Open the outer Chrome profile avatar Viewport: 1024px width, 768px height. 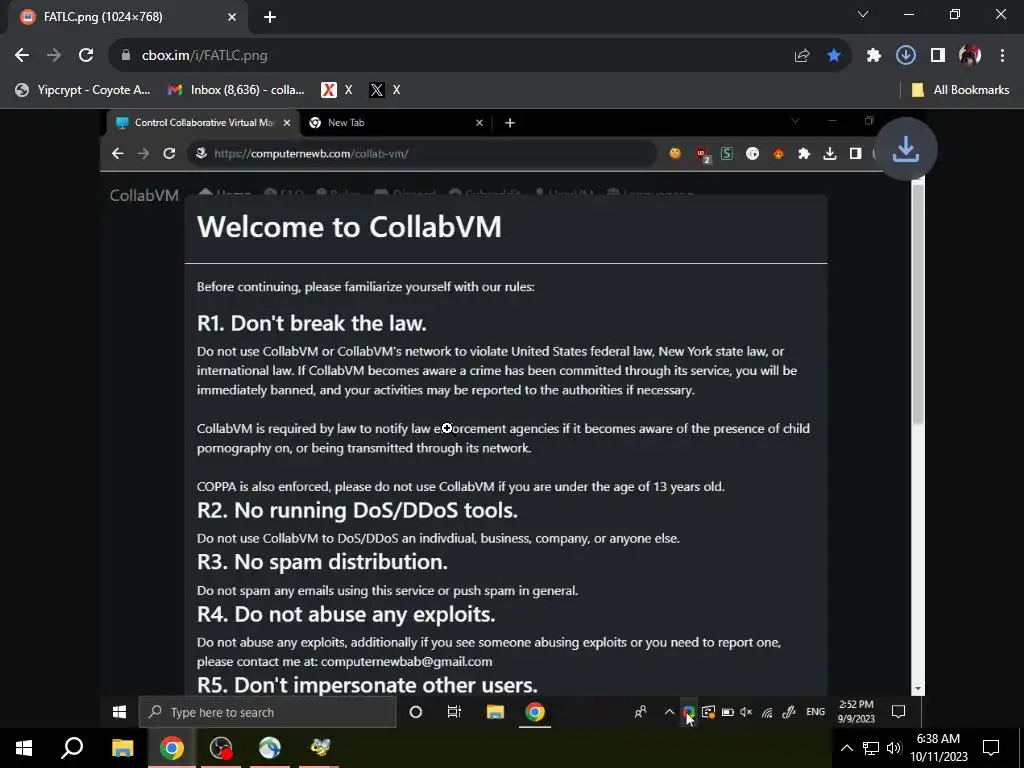pyautogui.click(x=970, y=56)
